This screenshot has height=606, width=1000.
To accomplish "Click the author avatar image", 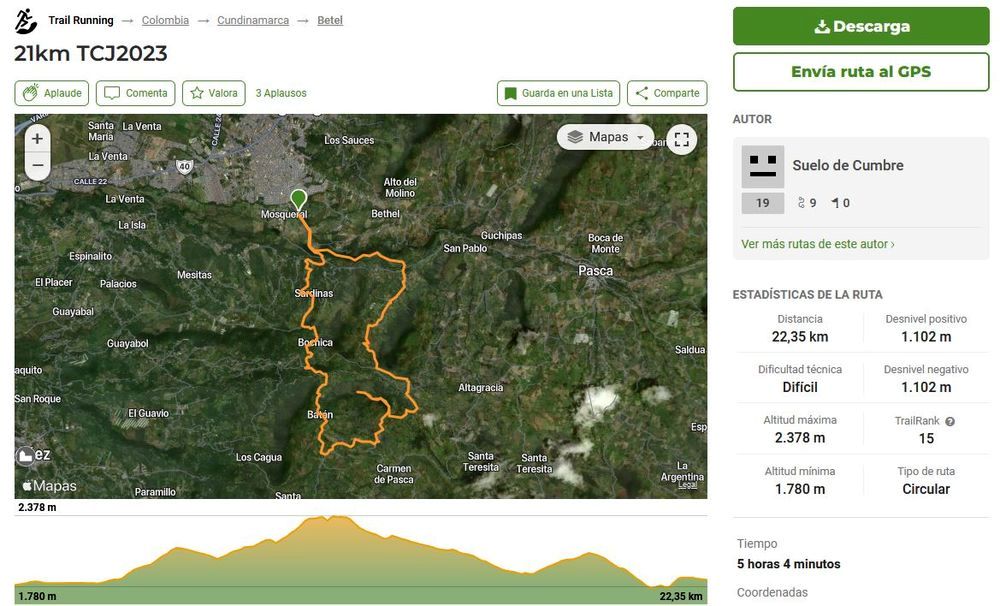I will coord(763,166).
